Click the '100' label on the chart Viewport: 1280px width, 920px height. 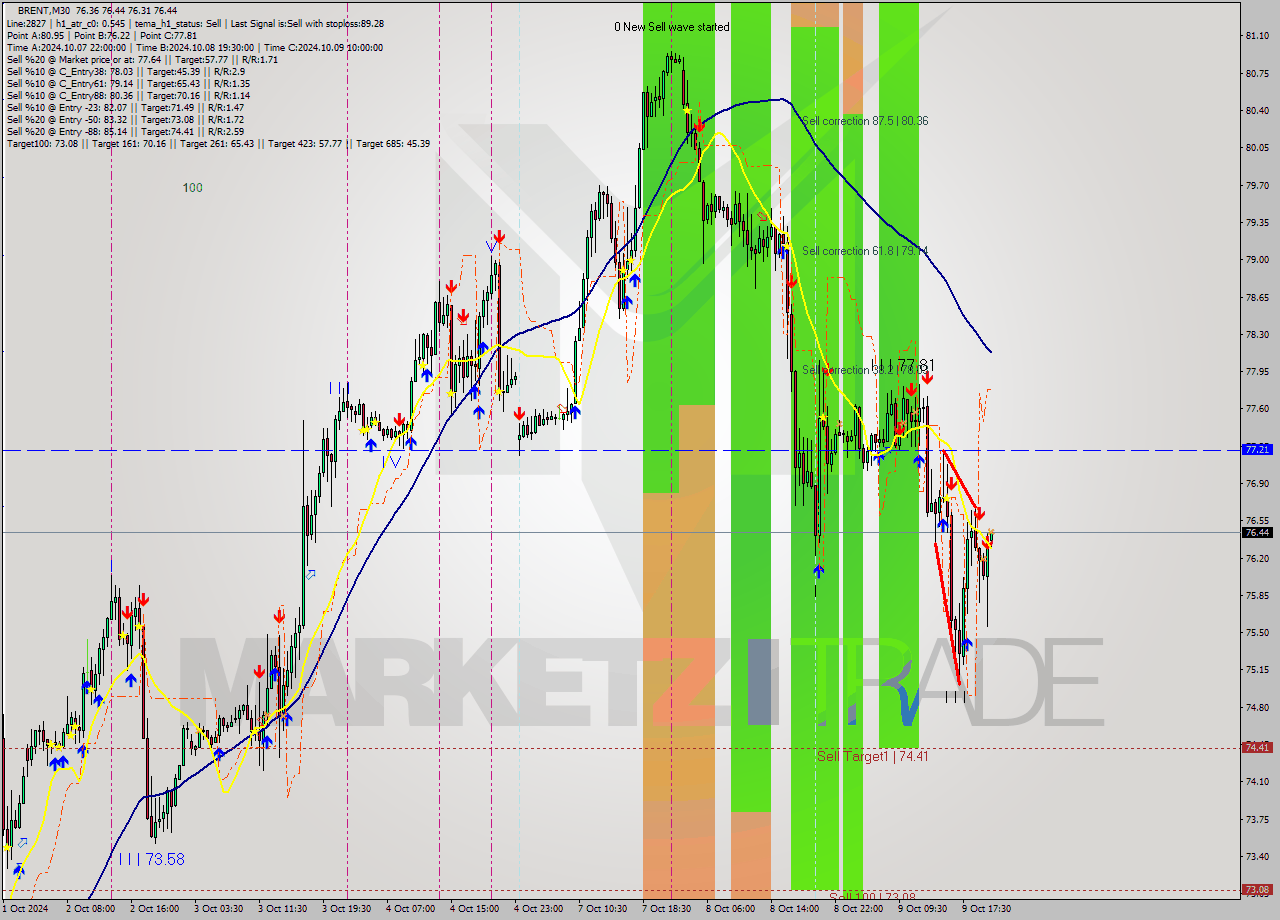(193, 187)
